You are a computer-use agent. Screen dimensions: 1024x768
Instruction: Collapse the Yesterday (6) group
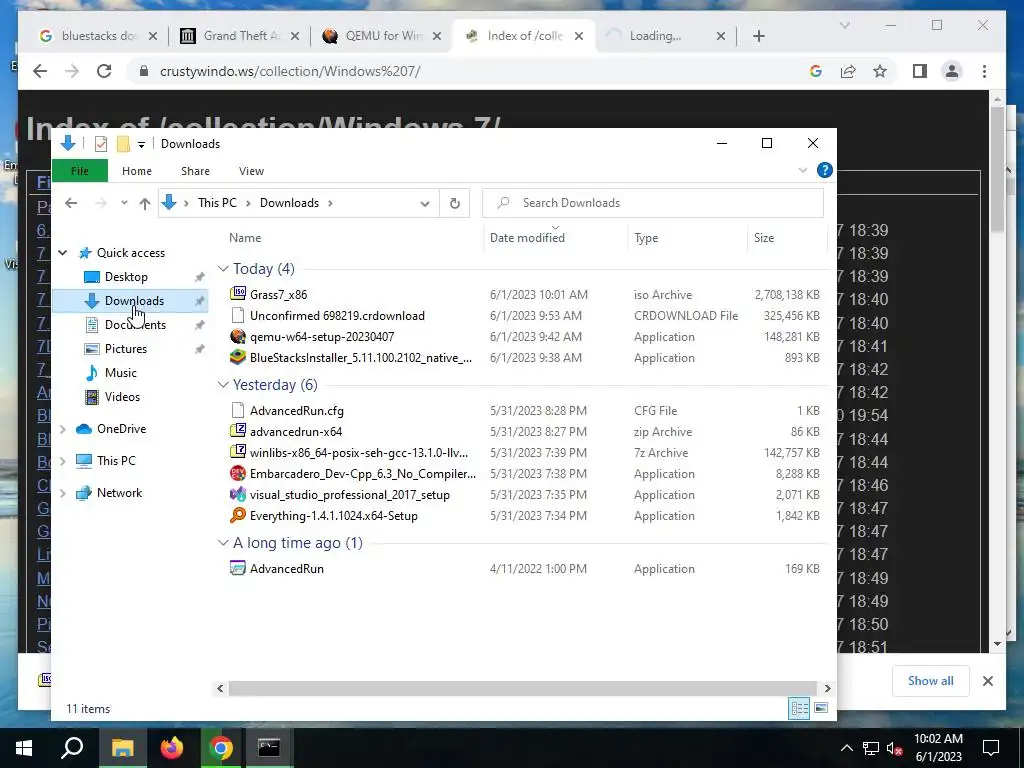[223, 385]
